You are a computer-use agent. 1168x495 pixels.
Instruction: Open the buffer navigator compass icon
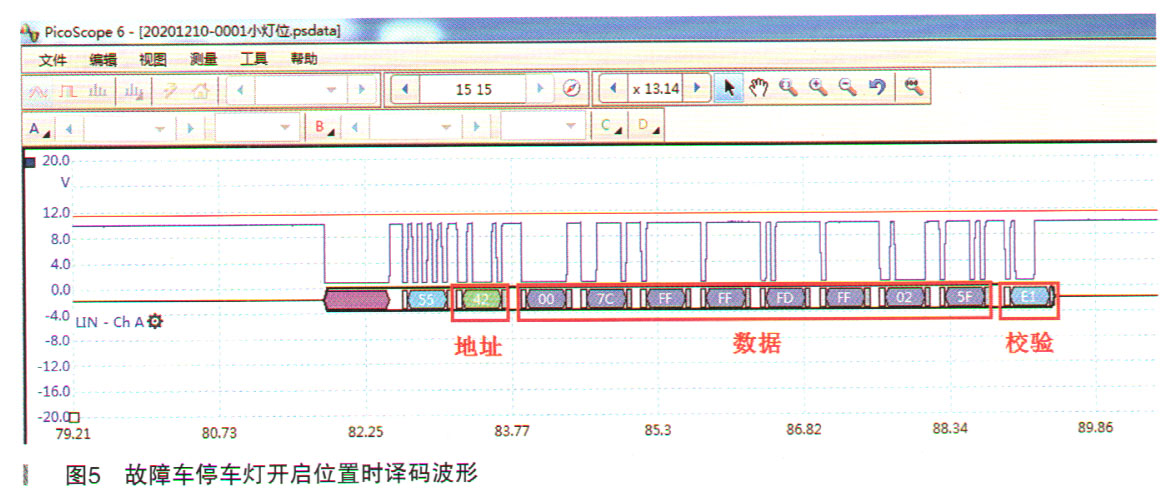coord(571,89)
